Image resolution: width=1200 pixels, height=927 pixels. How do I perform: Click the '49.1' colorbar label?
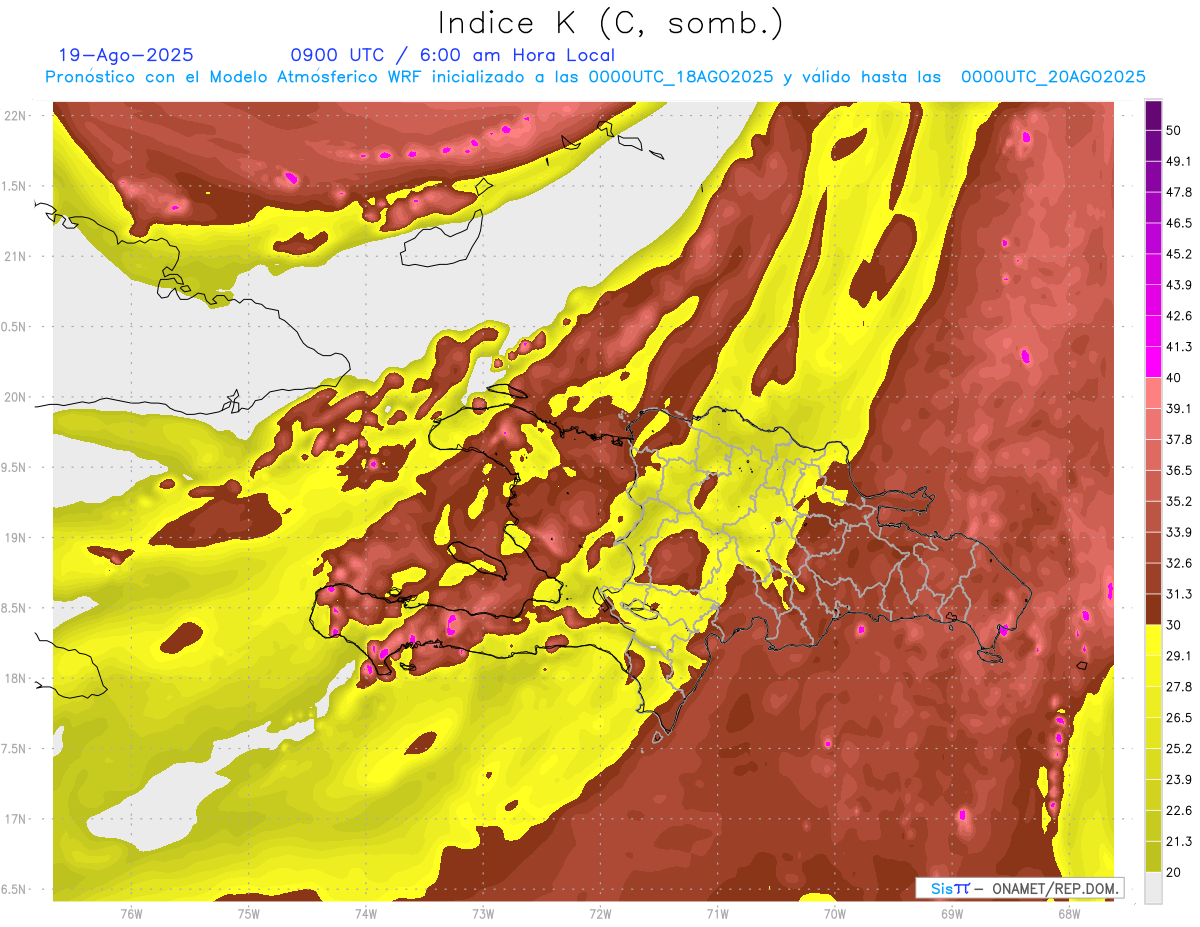[x=1178, y=161]
